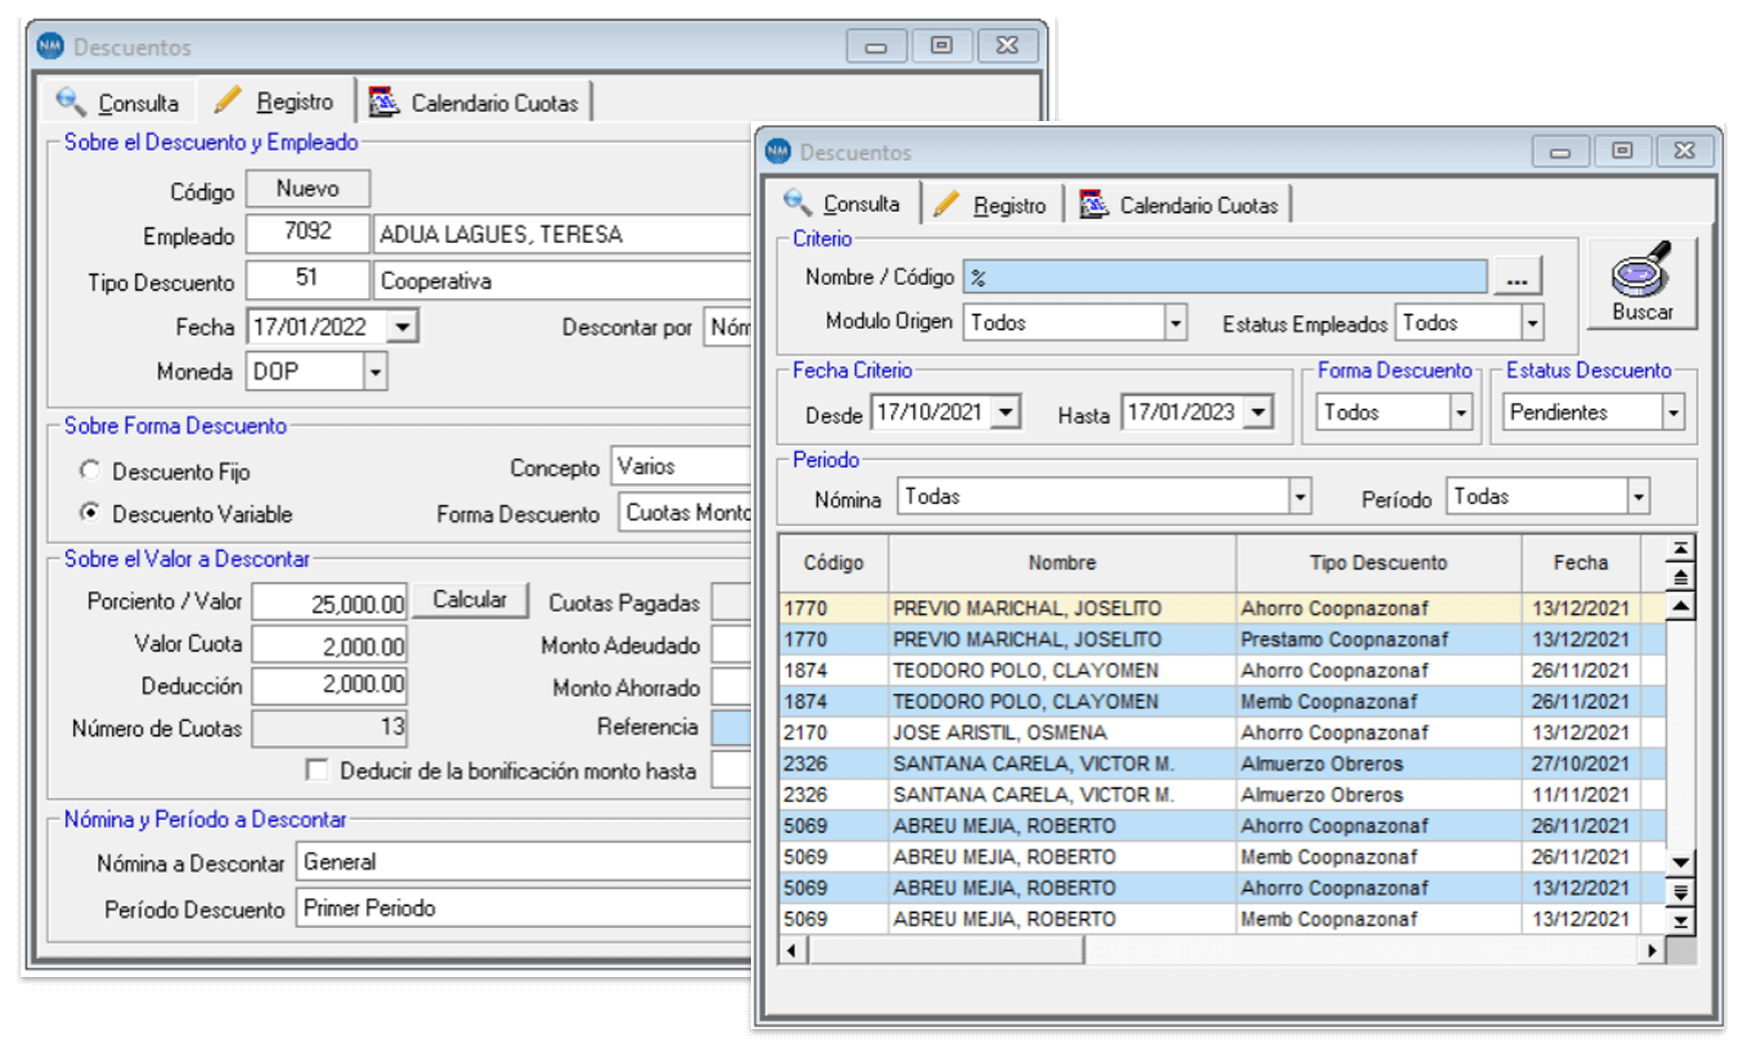Screen dimensions: 1749x1051
Task: Click the Nombre / Código search field
Action: 1225,277
